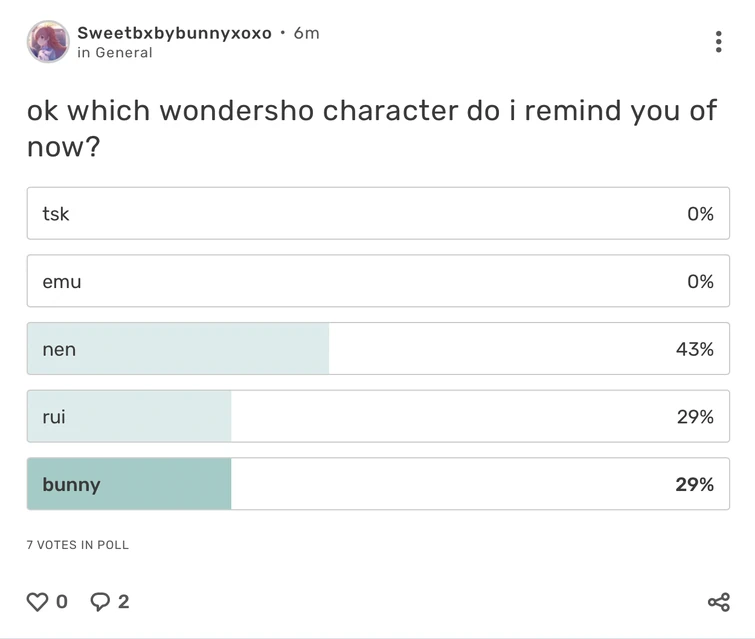Open comments via the speech bubble icon
The height and width of the screenshot is (639, 755).
tap(101, 602)
